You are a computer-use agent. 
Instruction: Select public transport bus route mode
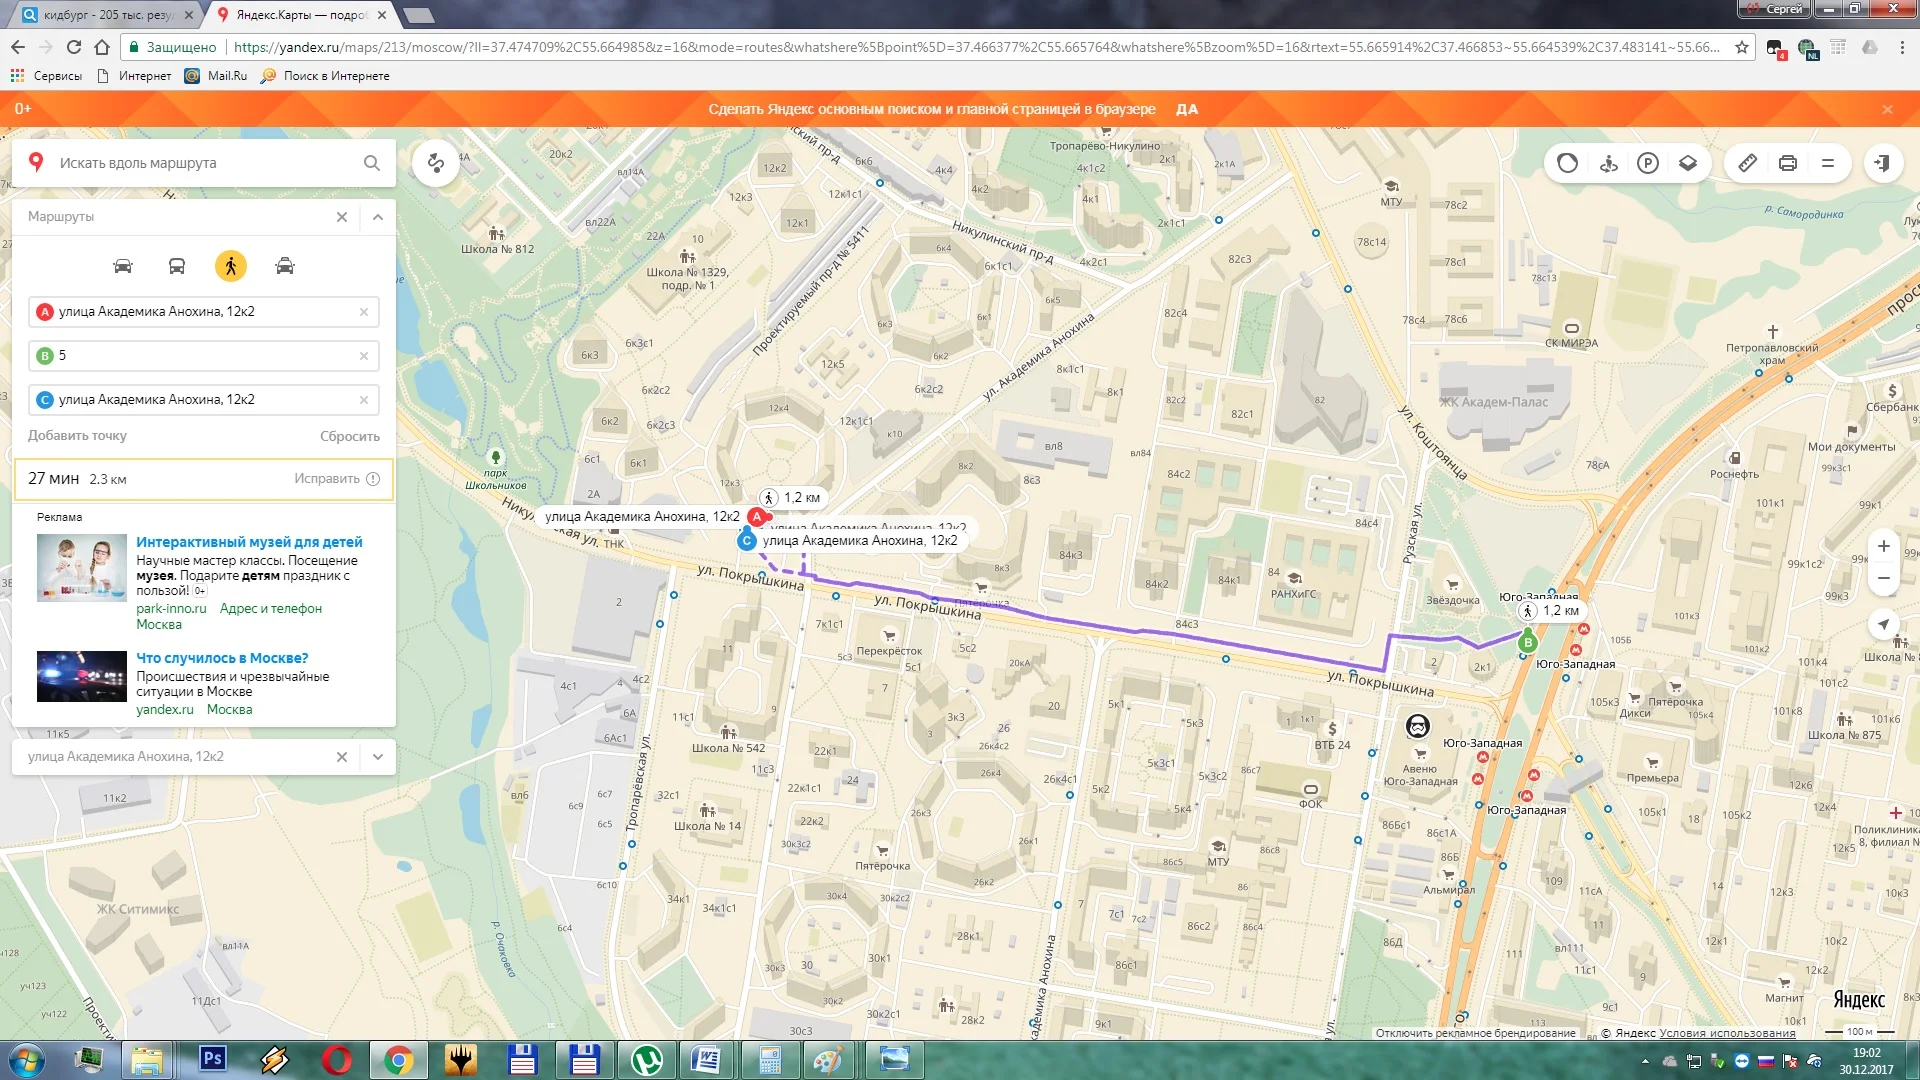pos(177,266)
